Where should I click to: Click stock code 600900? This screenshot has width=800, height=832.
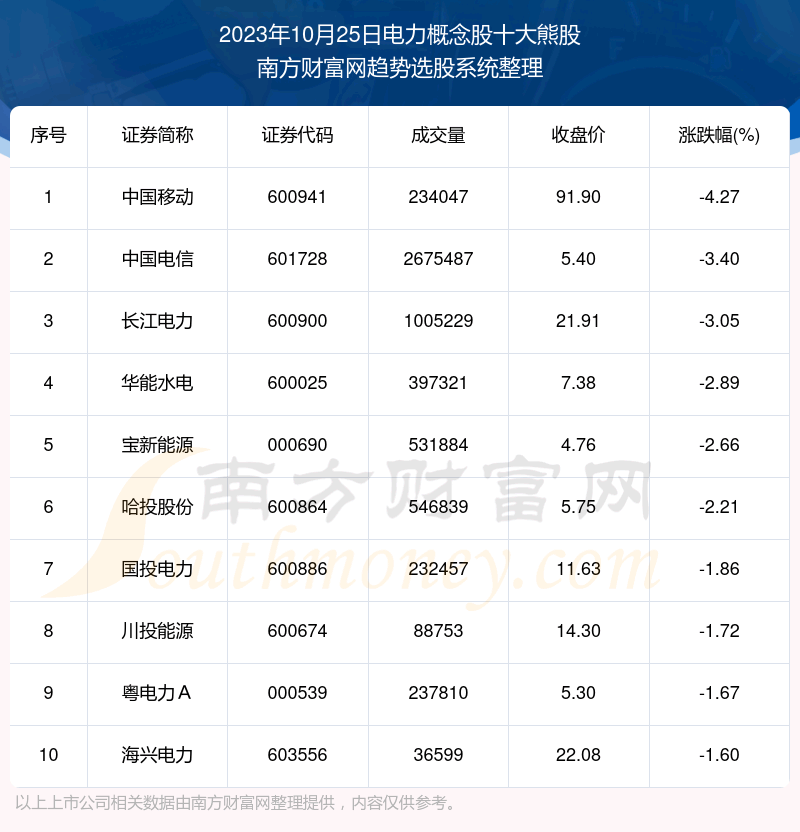297,321
